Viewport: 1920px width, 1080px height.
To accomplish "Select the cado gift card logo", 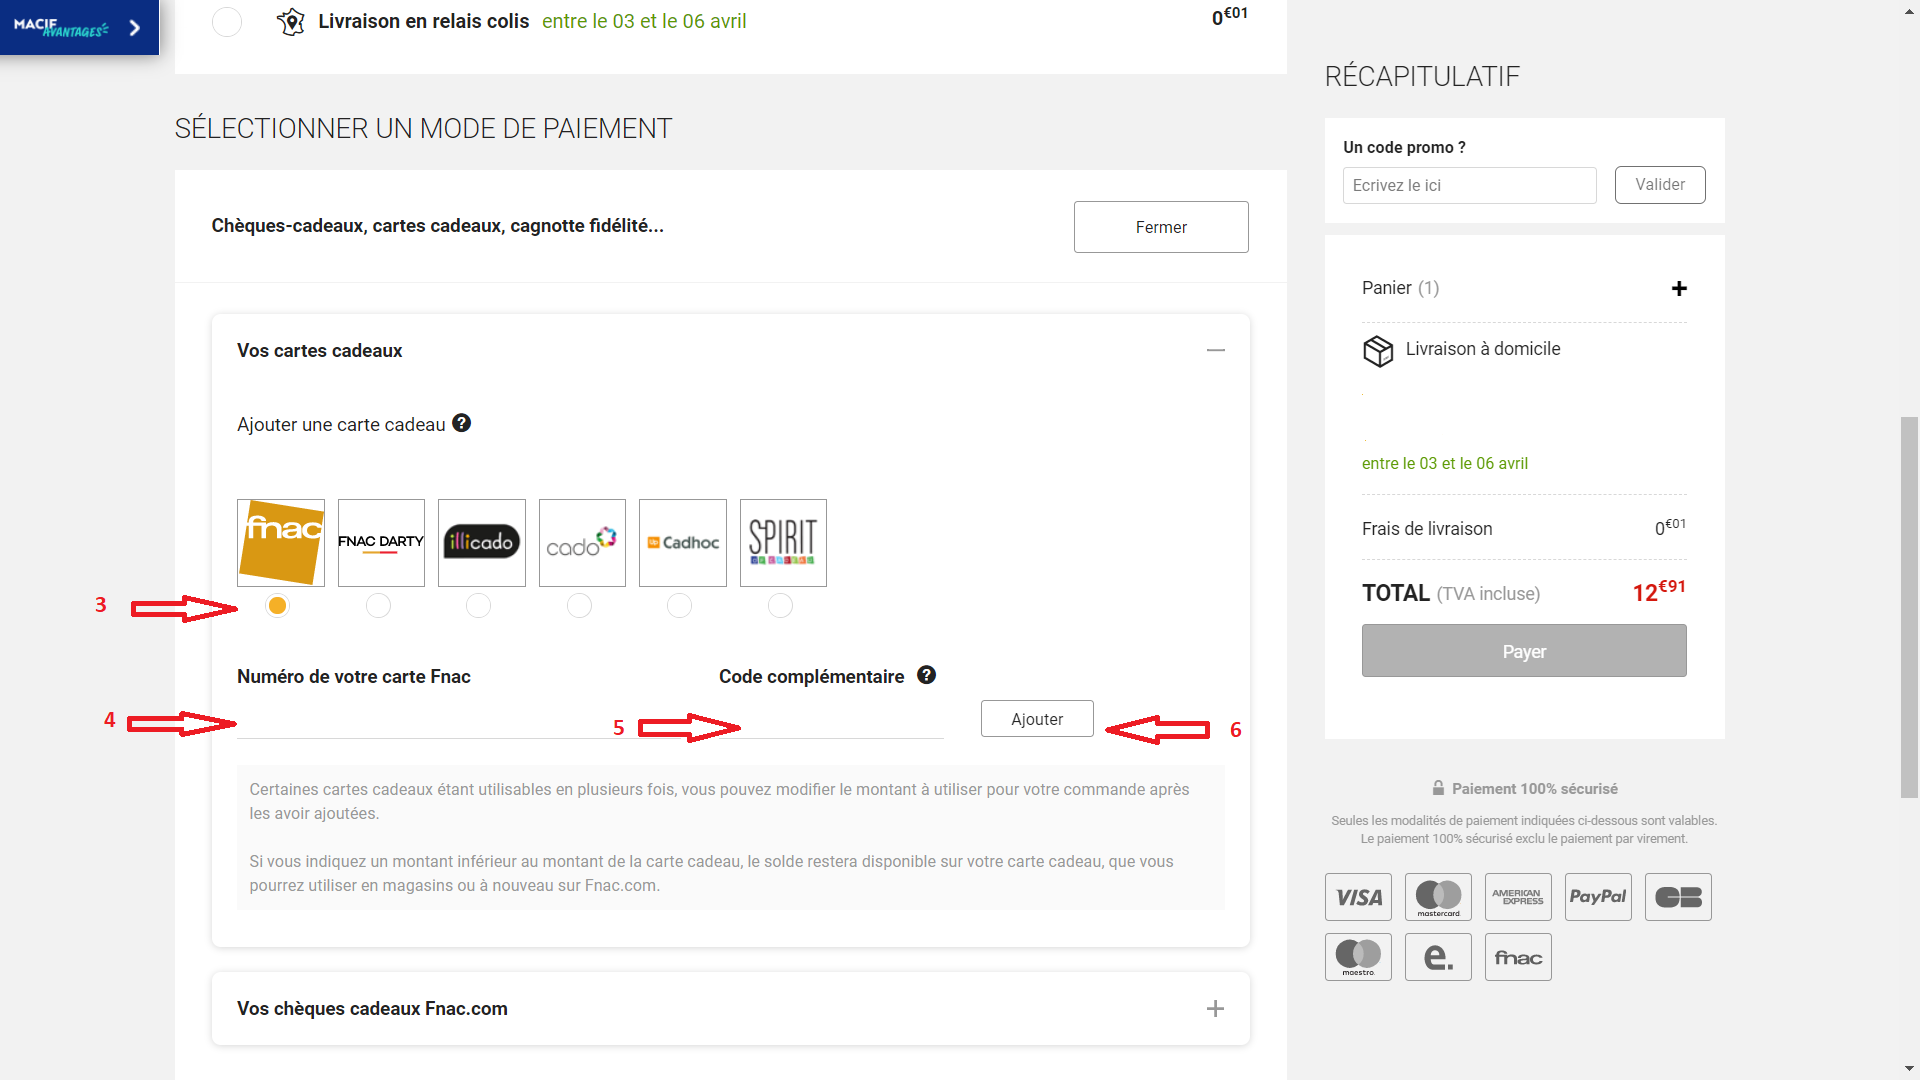I will (x=582, y=543).
